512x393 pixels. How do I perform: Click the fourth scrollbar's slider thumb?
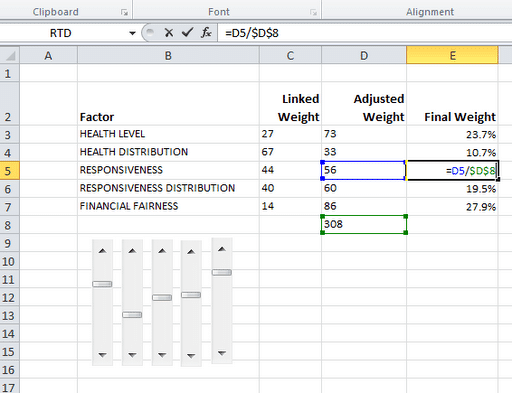(x=191, y=295)
